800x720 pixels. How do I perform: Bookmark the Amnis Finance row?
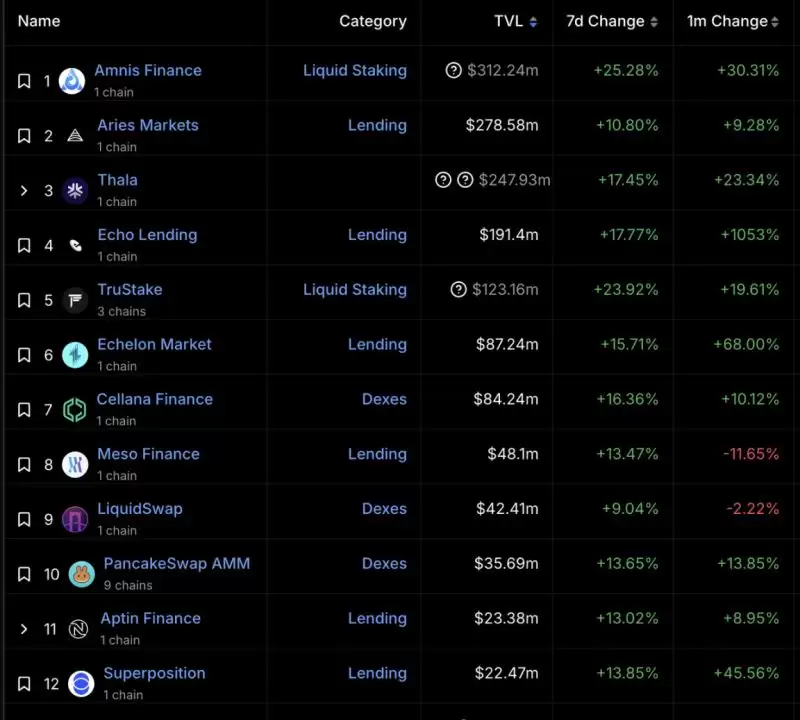tap(25, 81)
